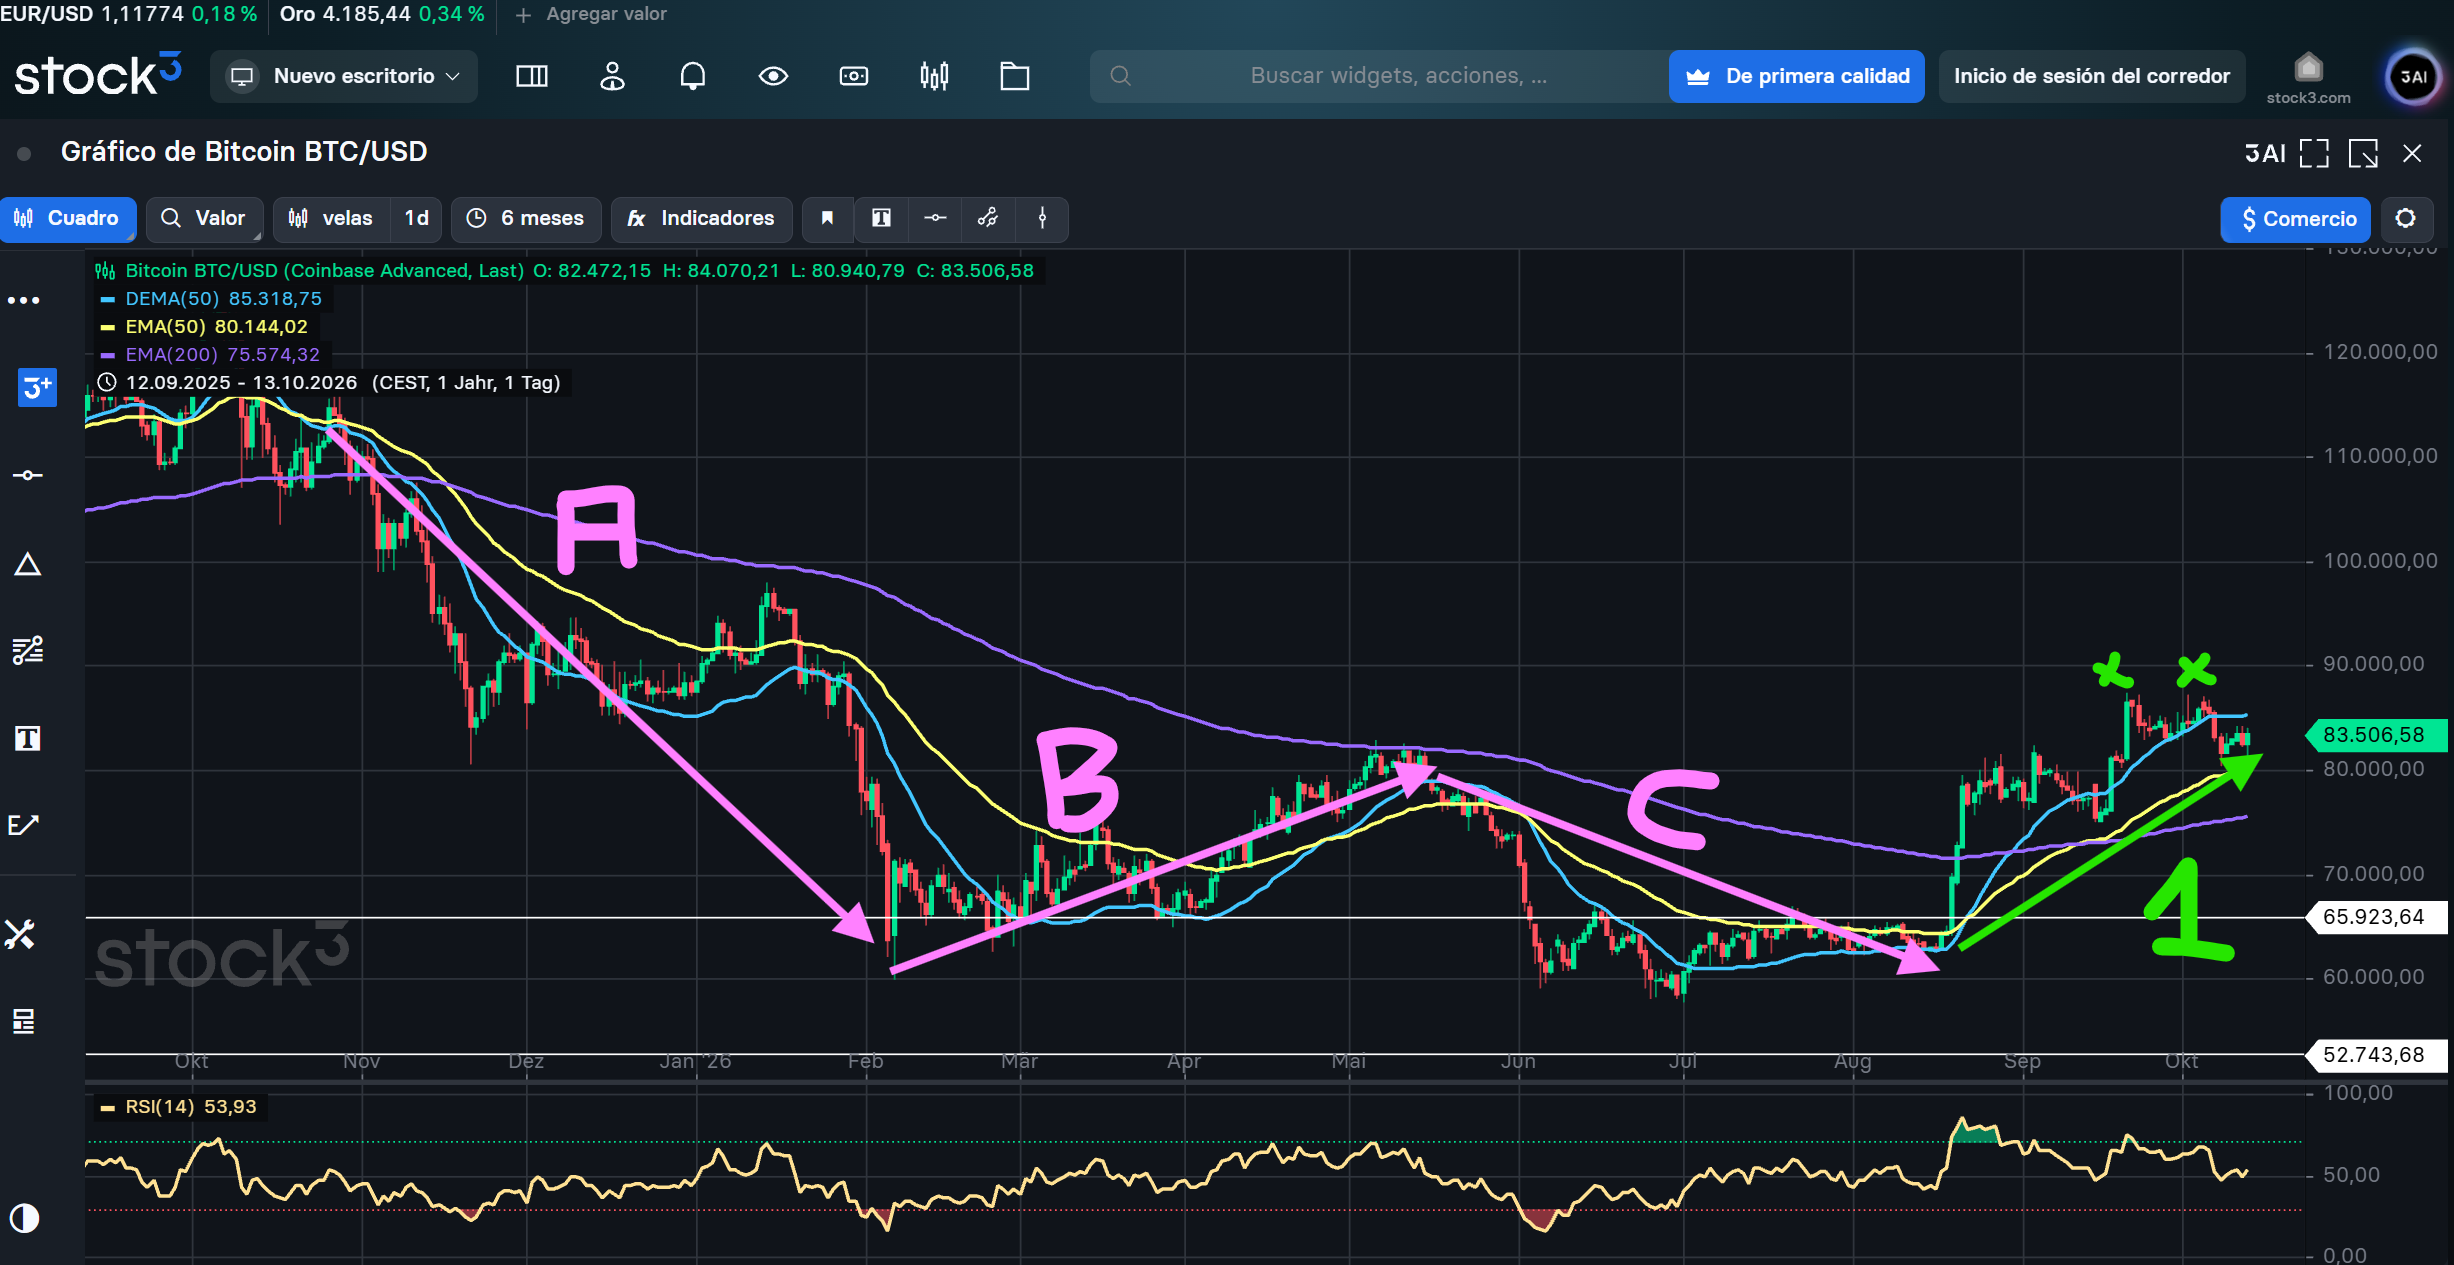Open the folder icon in top bar
Viewport: 2454px width, 1265px height.
point(1014,76)
